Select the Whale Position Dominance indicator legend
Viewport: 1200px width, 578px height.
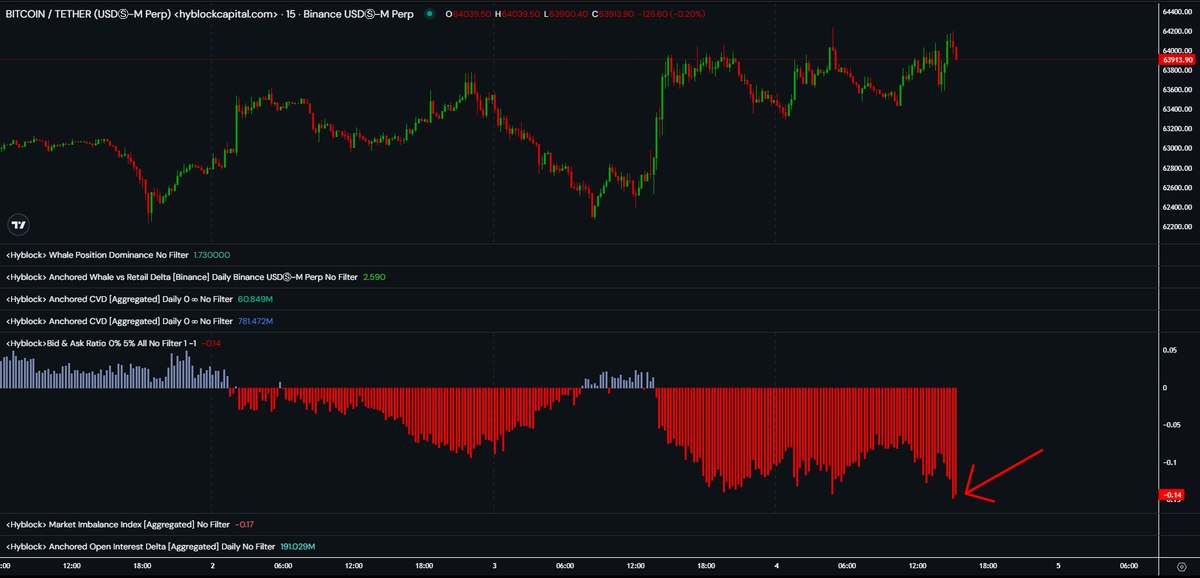96,255
